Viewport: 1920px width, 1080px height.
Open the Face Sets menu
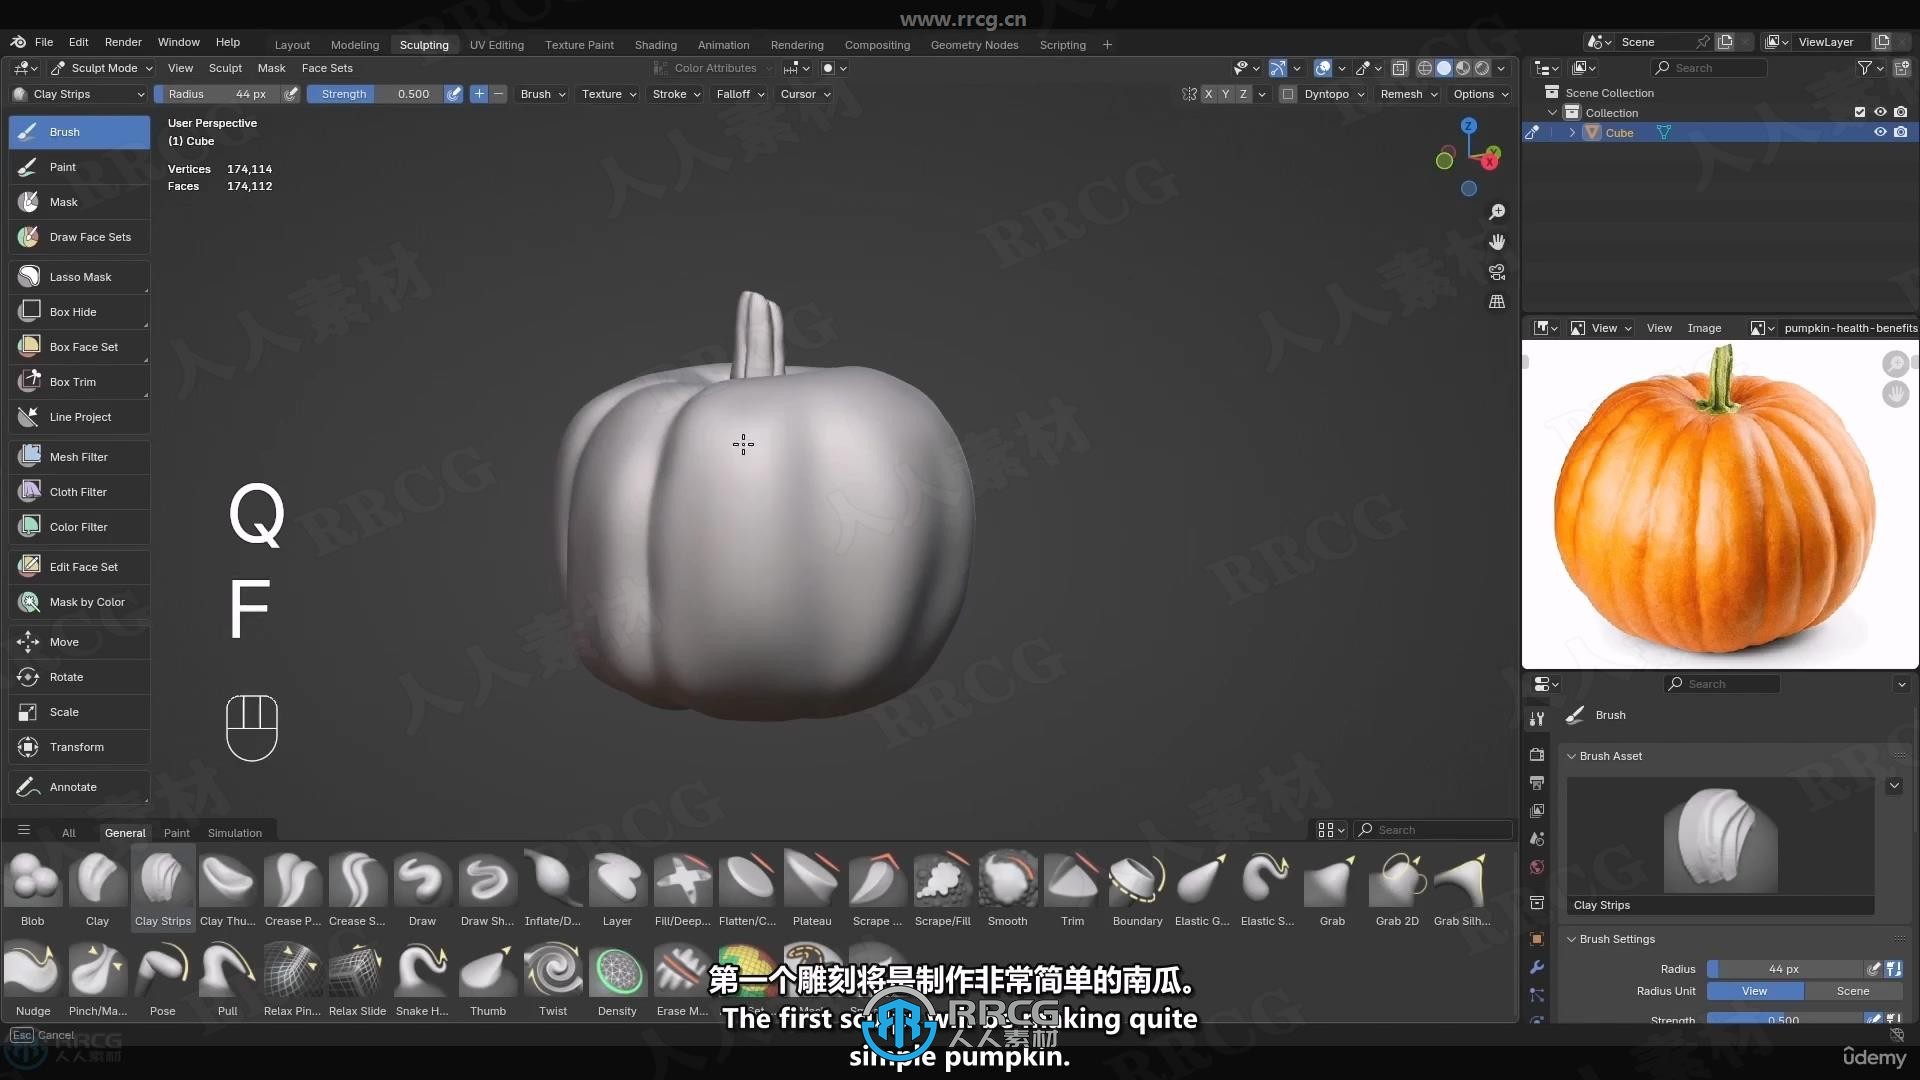pos(327,68)
